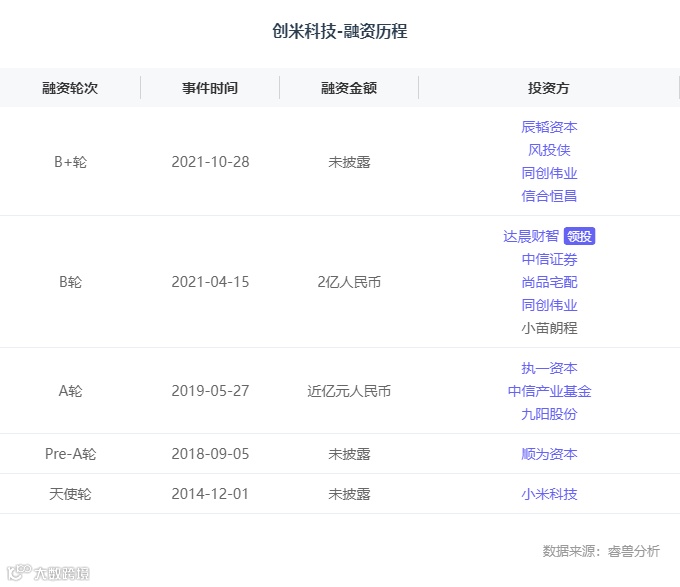Screen dimensions: 680x587
Task: Click the 融资轮次 column header
Action: coord(70,88)
